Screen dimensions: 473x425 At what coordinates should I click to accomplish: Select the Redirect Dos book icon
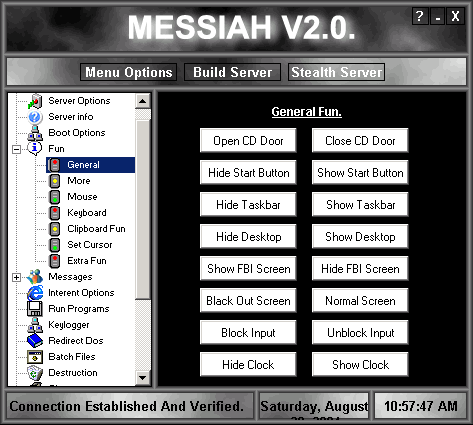click(35, 341)
